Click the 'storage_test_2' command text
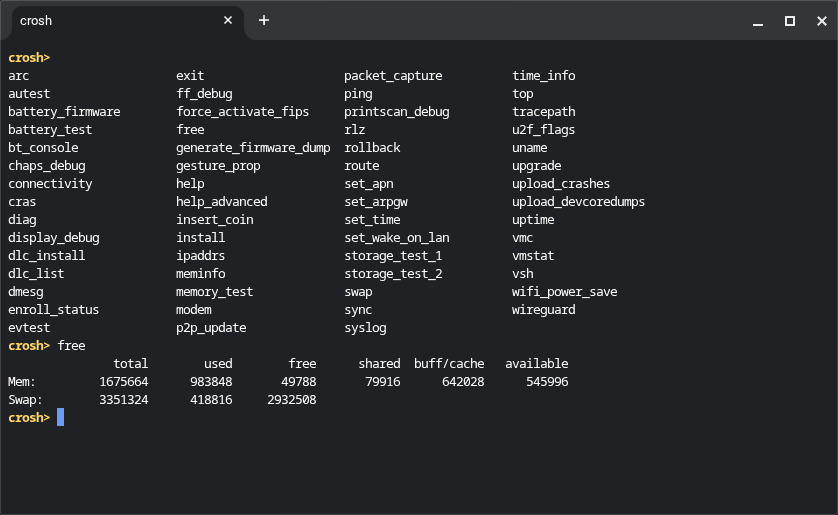This screenshot has width=838, height=515. point(393,273)
